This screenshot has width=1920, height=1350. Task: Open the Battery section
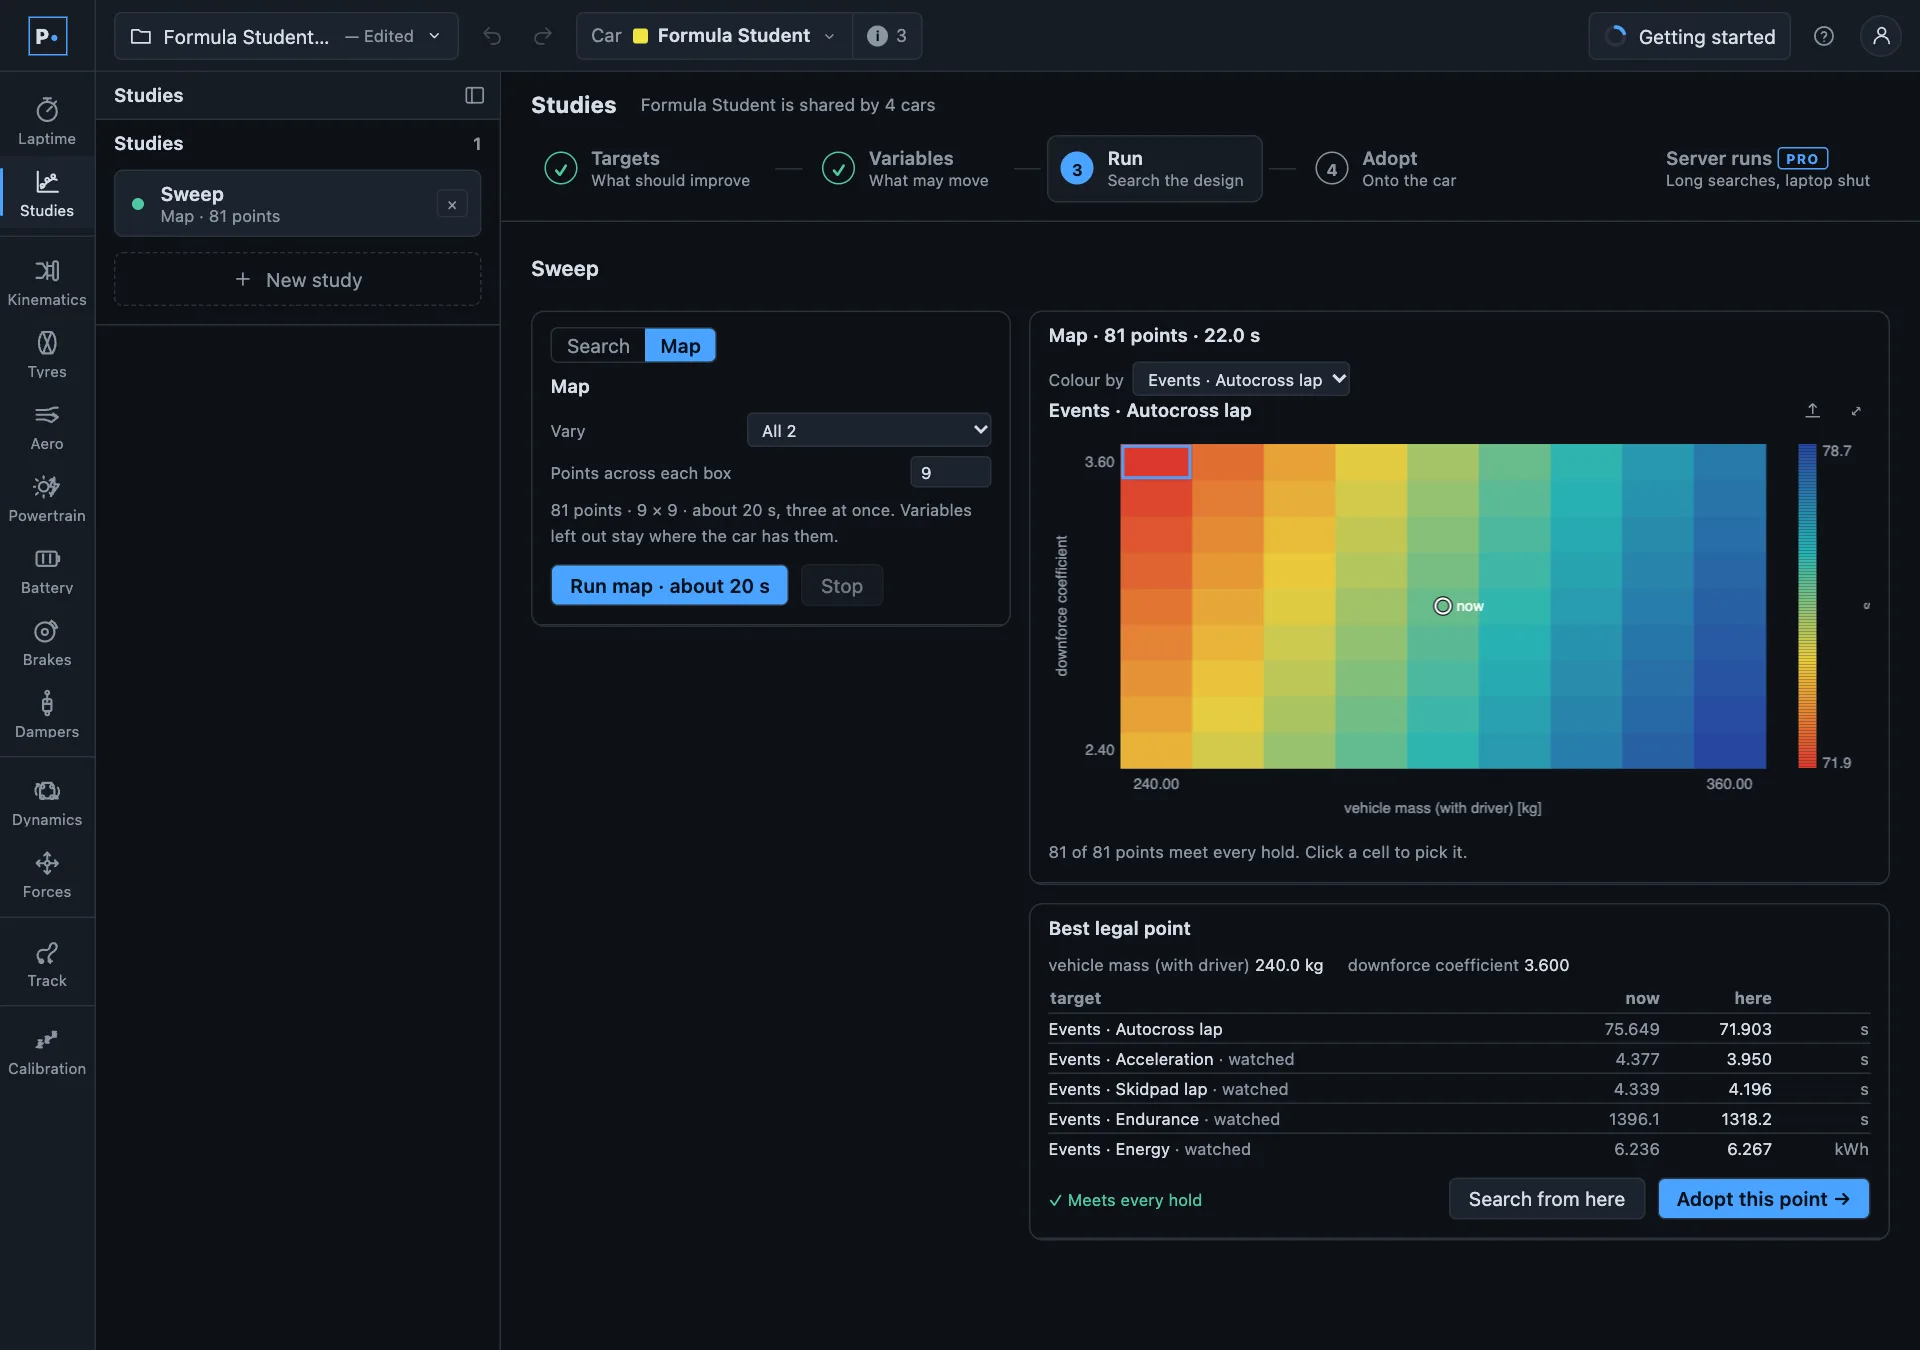[x=47, y=571]
